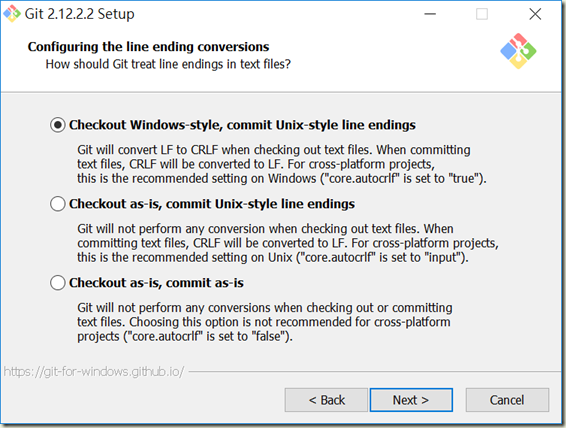The width and height of the screenshot is (566, 428).
Task: Click the "Checkout as-is, commit Unix-style line endings" label text
Action: click(x=212, y=204)
